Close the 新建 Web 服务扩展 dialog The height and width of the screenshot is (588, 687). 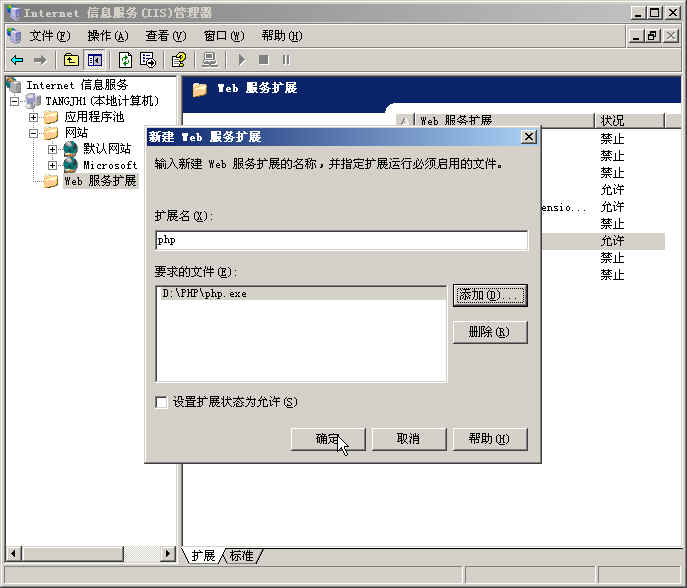click(x=529, y=137)
